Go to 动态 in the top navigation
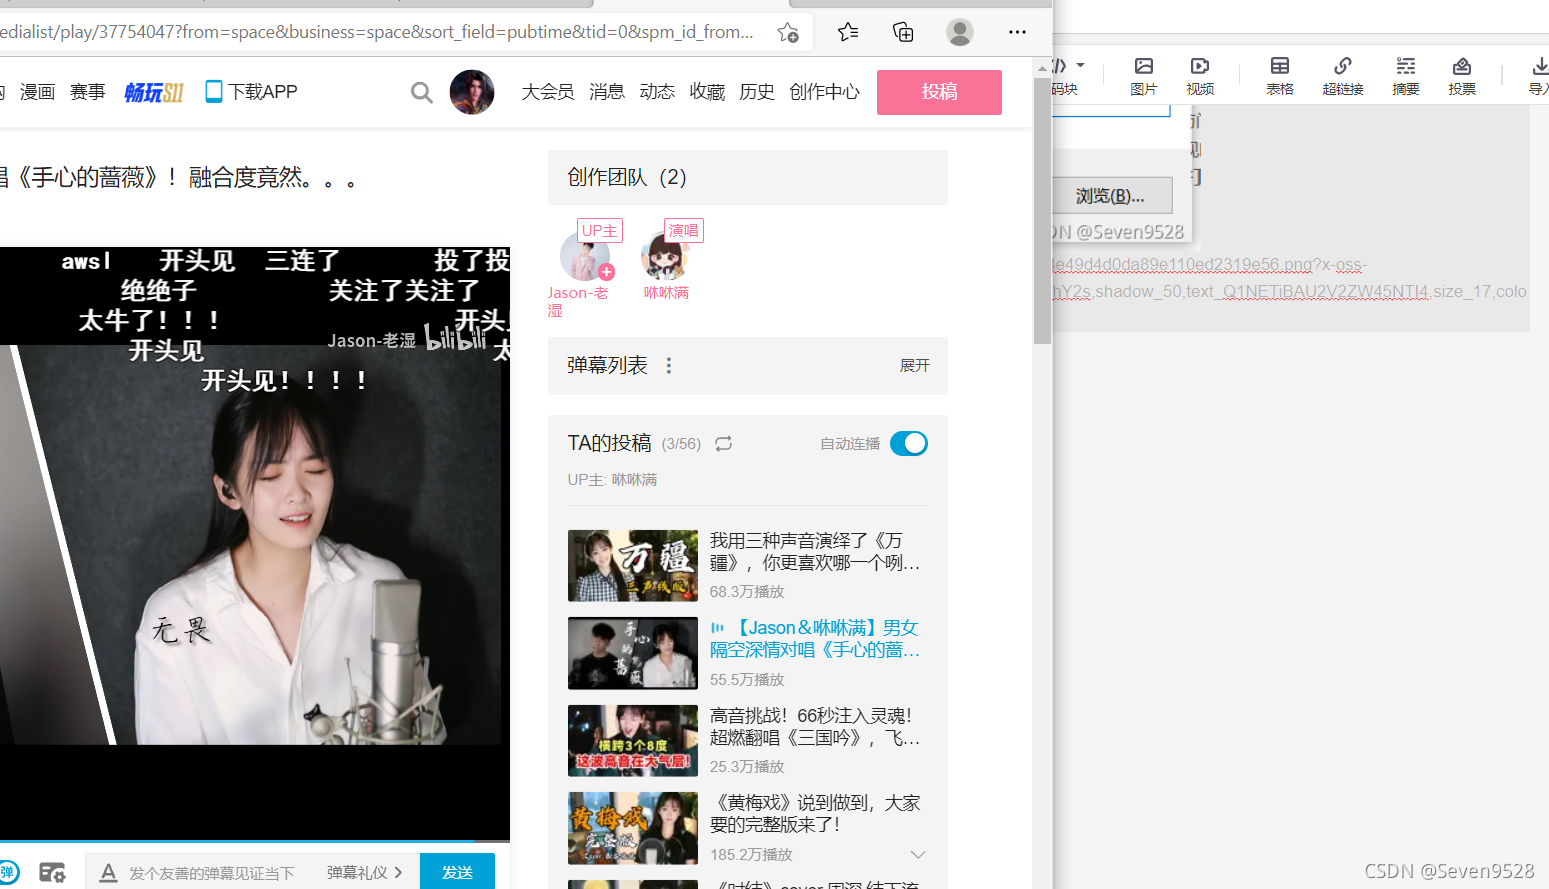This screenshot has width=1549, height=889. point(657,91)
